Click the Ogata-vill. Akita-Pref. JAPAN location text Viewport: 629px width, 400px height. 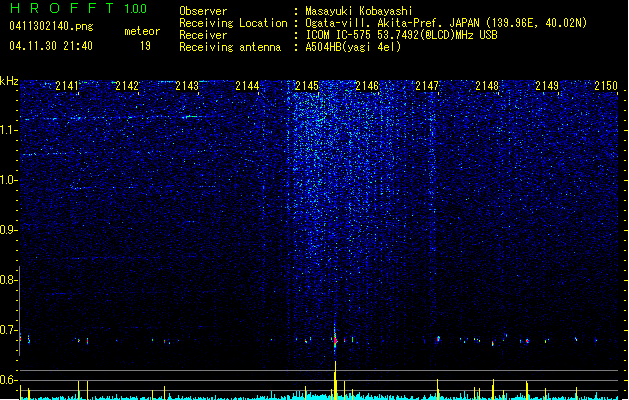point(446,23)
